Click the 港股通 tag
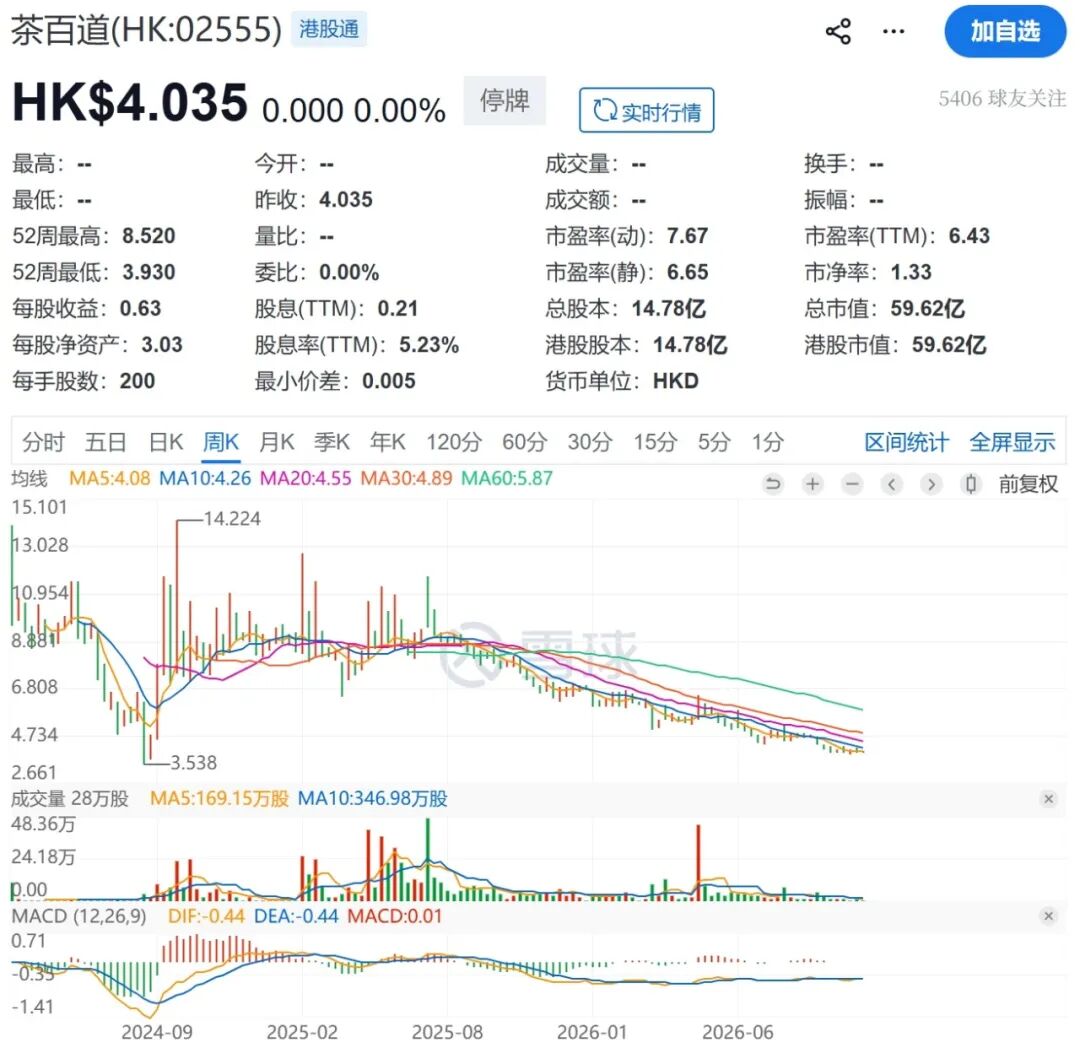Viewport: 1080px width, 1048px height. [x=329, y=30]
